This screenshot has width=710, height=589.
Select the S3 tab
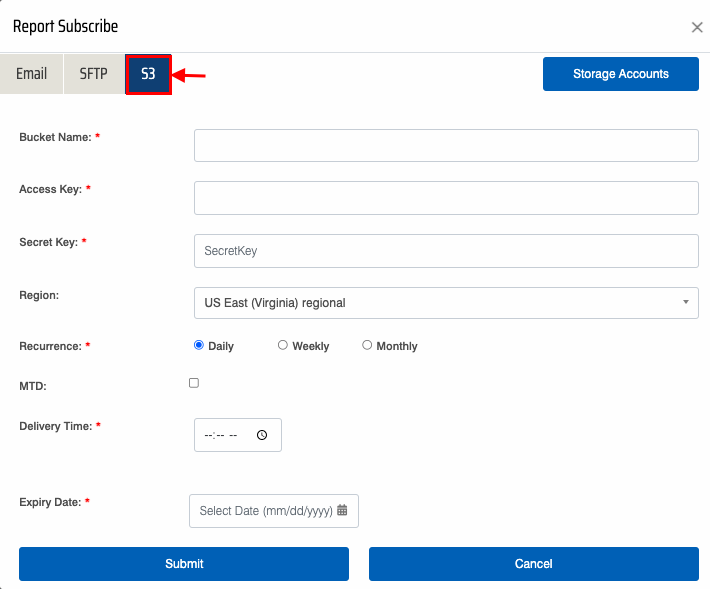[148, 74]
